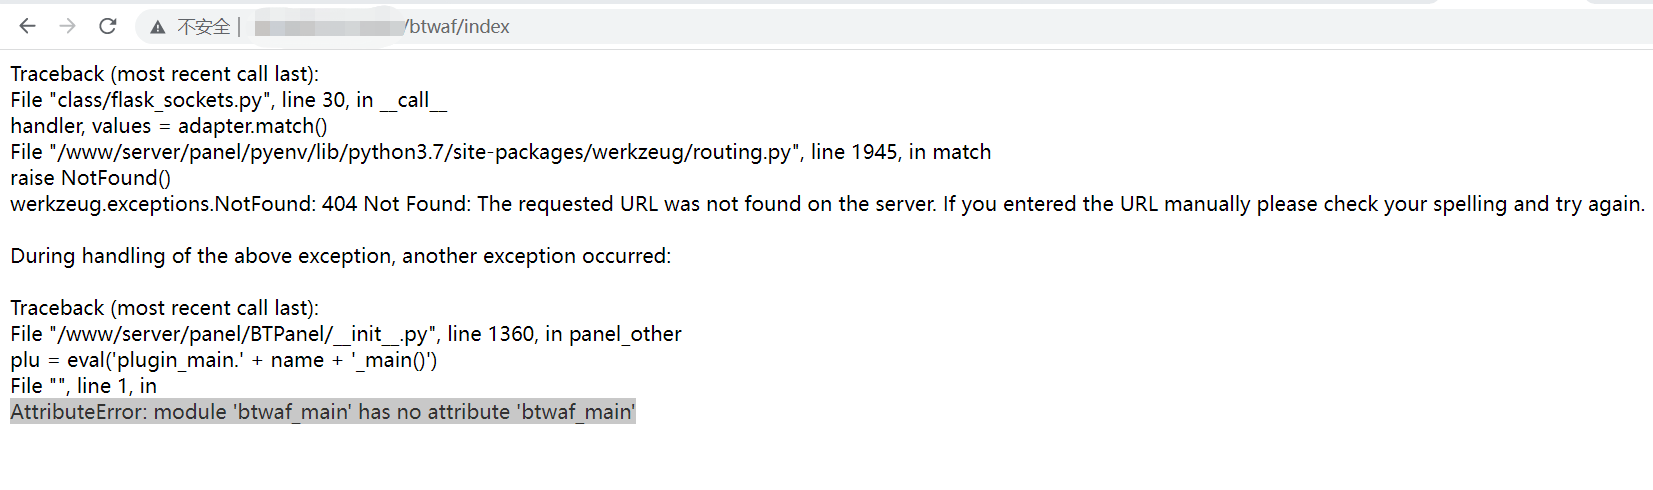Click the "plu = eval('plugin_main.'" code line
This screenshot has height=490, width=1653.
(x=224, y=360)
